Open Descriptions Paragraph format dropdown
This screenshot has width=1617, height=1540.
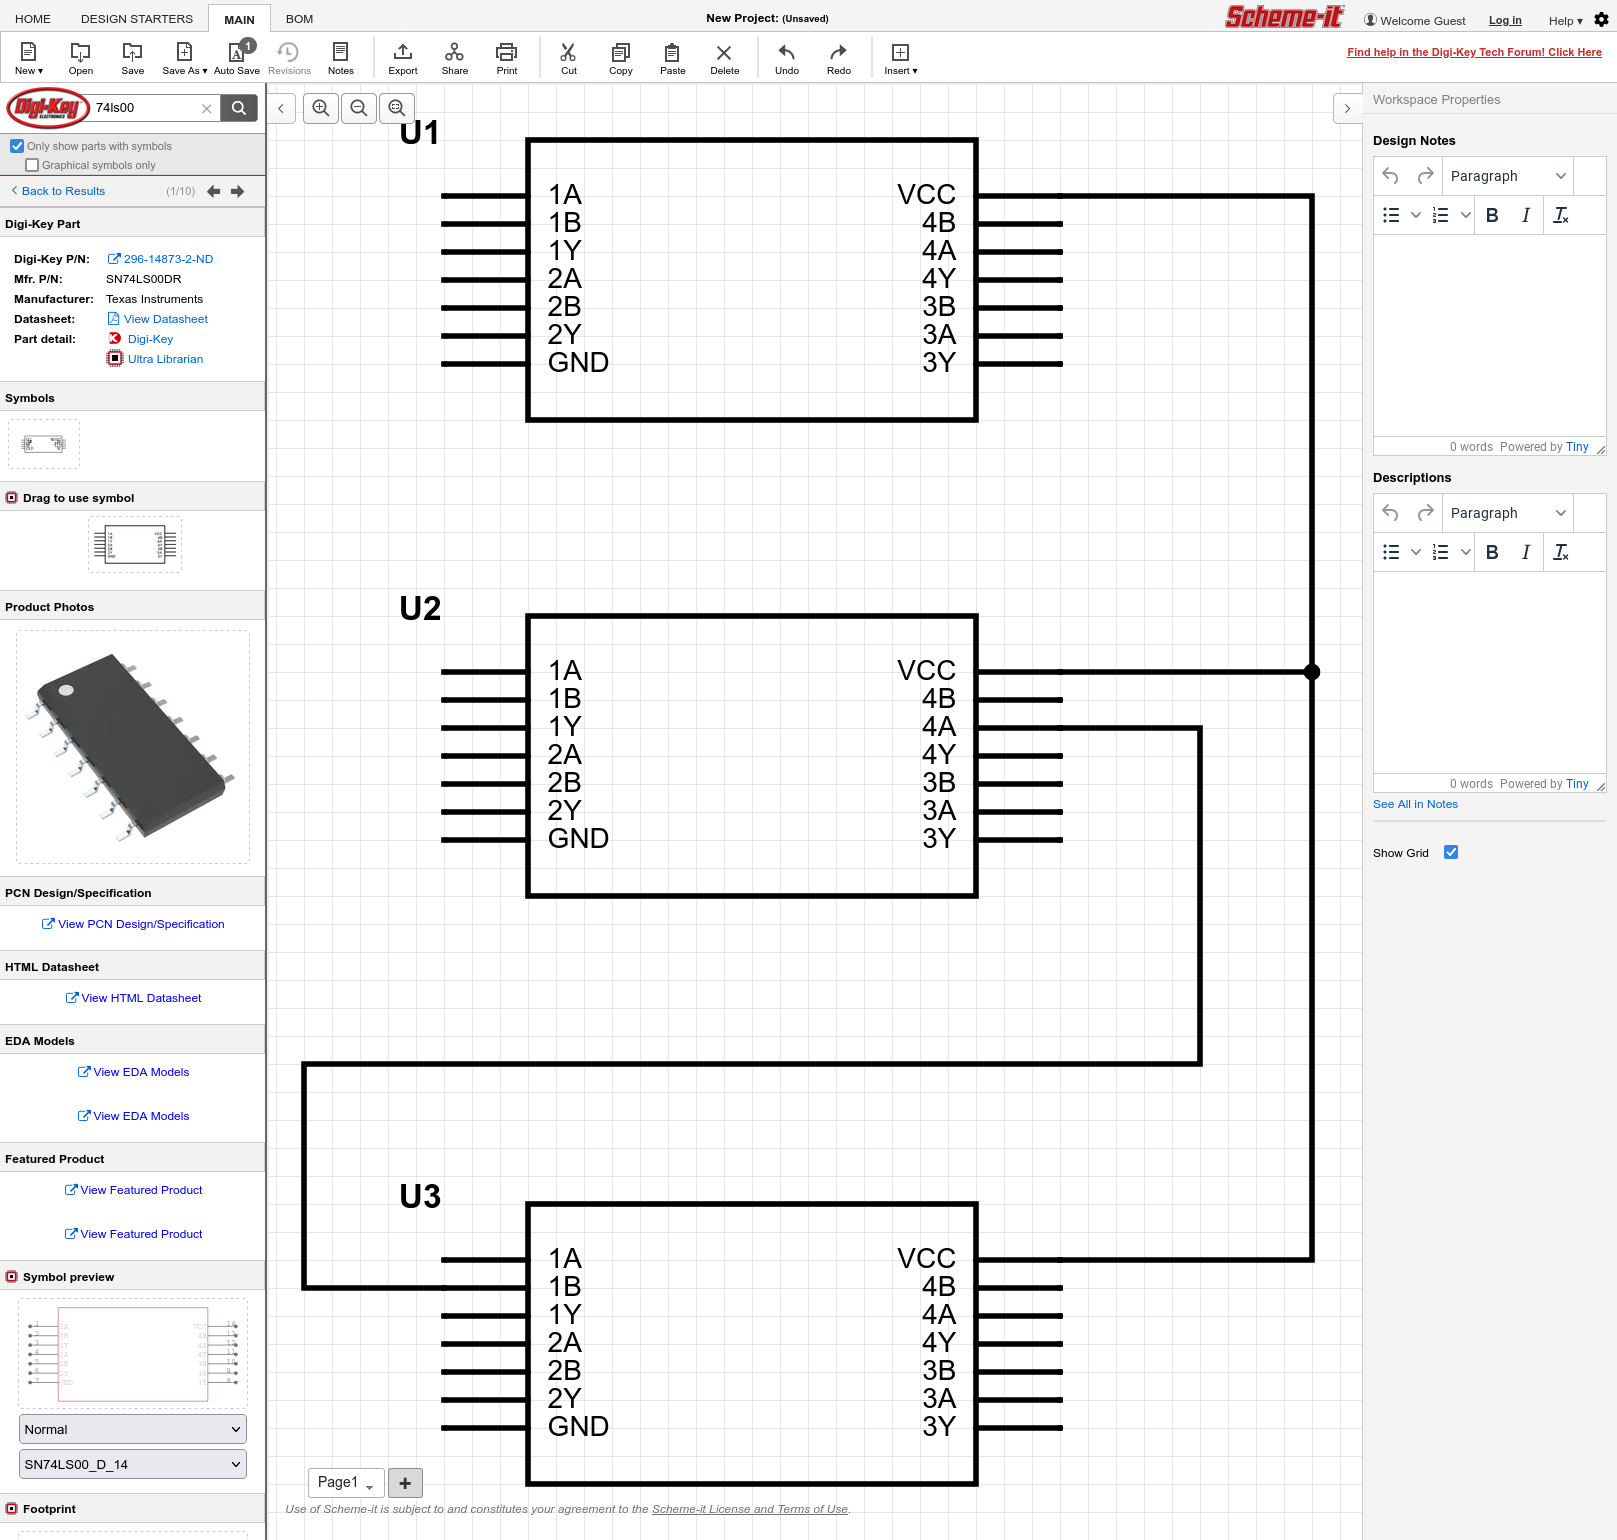pyautogui.click(x=1508, y=513)
